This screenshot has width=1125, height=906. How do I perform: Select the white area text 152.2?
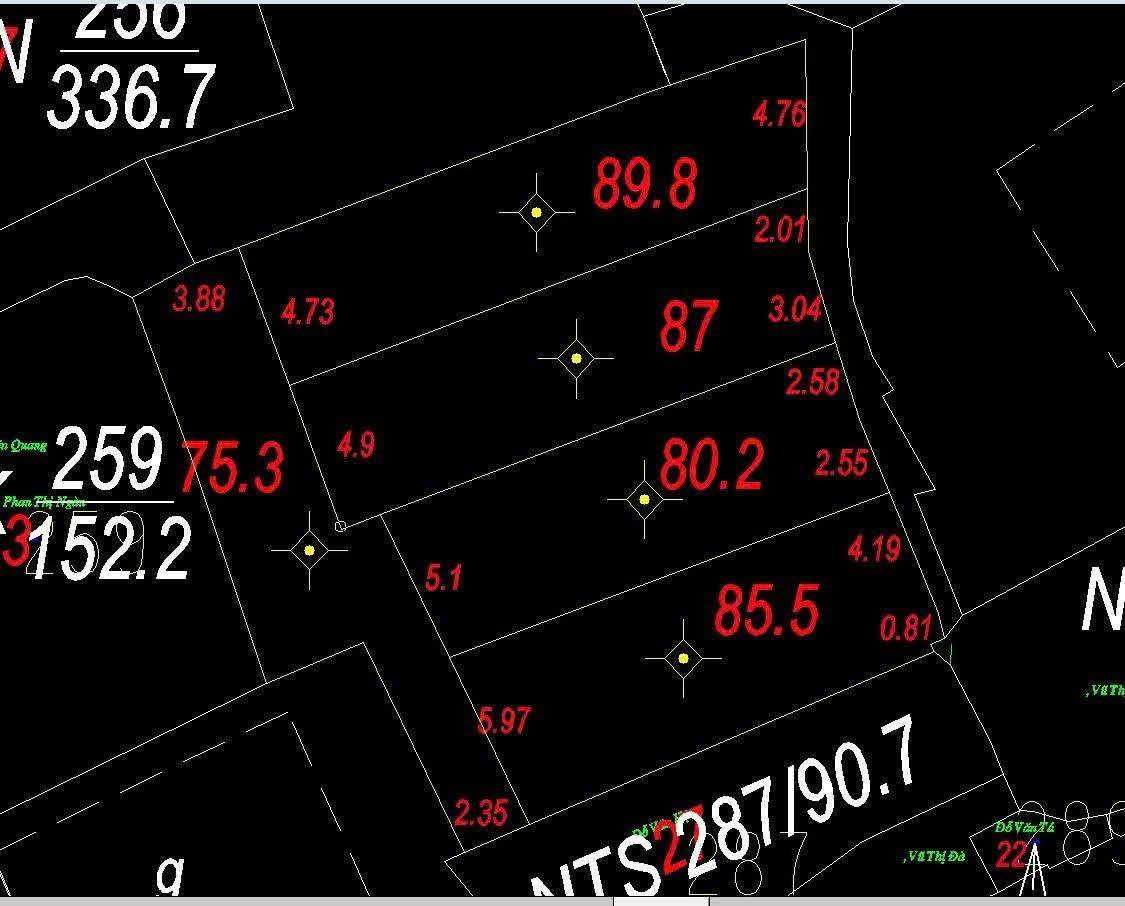coord(110,550)
